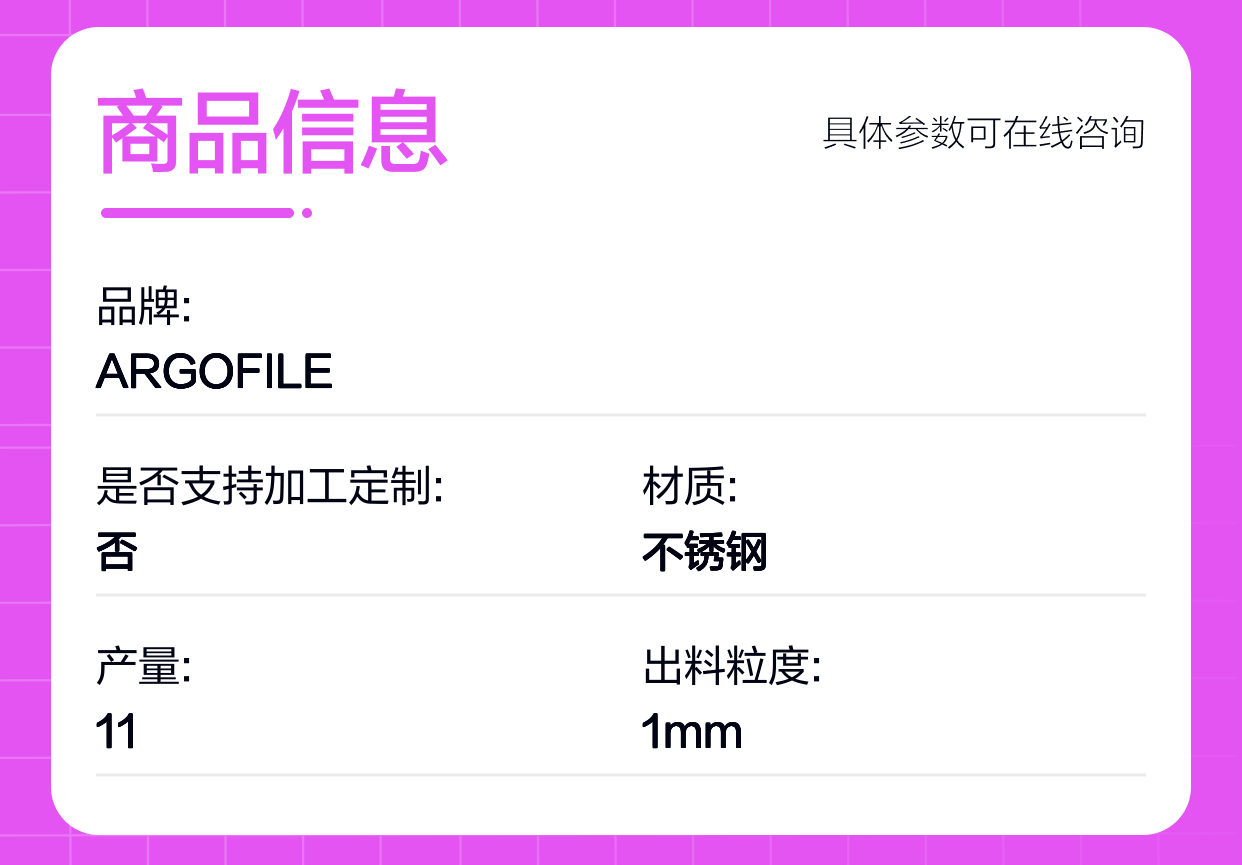
Task: Click the pink grid background outside the card
Action: [25, 430]
